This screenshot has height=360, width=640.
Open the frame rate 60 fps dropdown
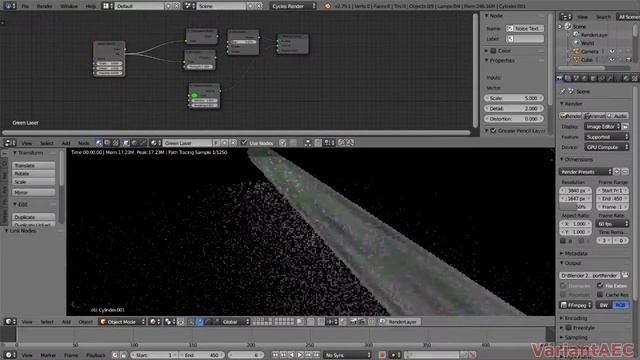tap(612, 224)
